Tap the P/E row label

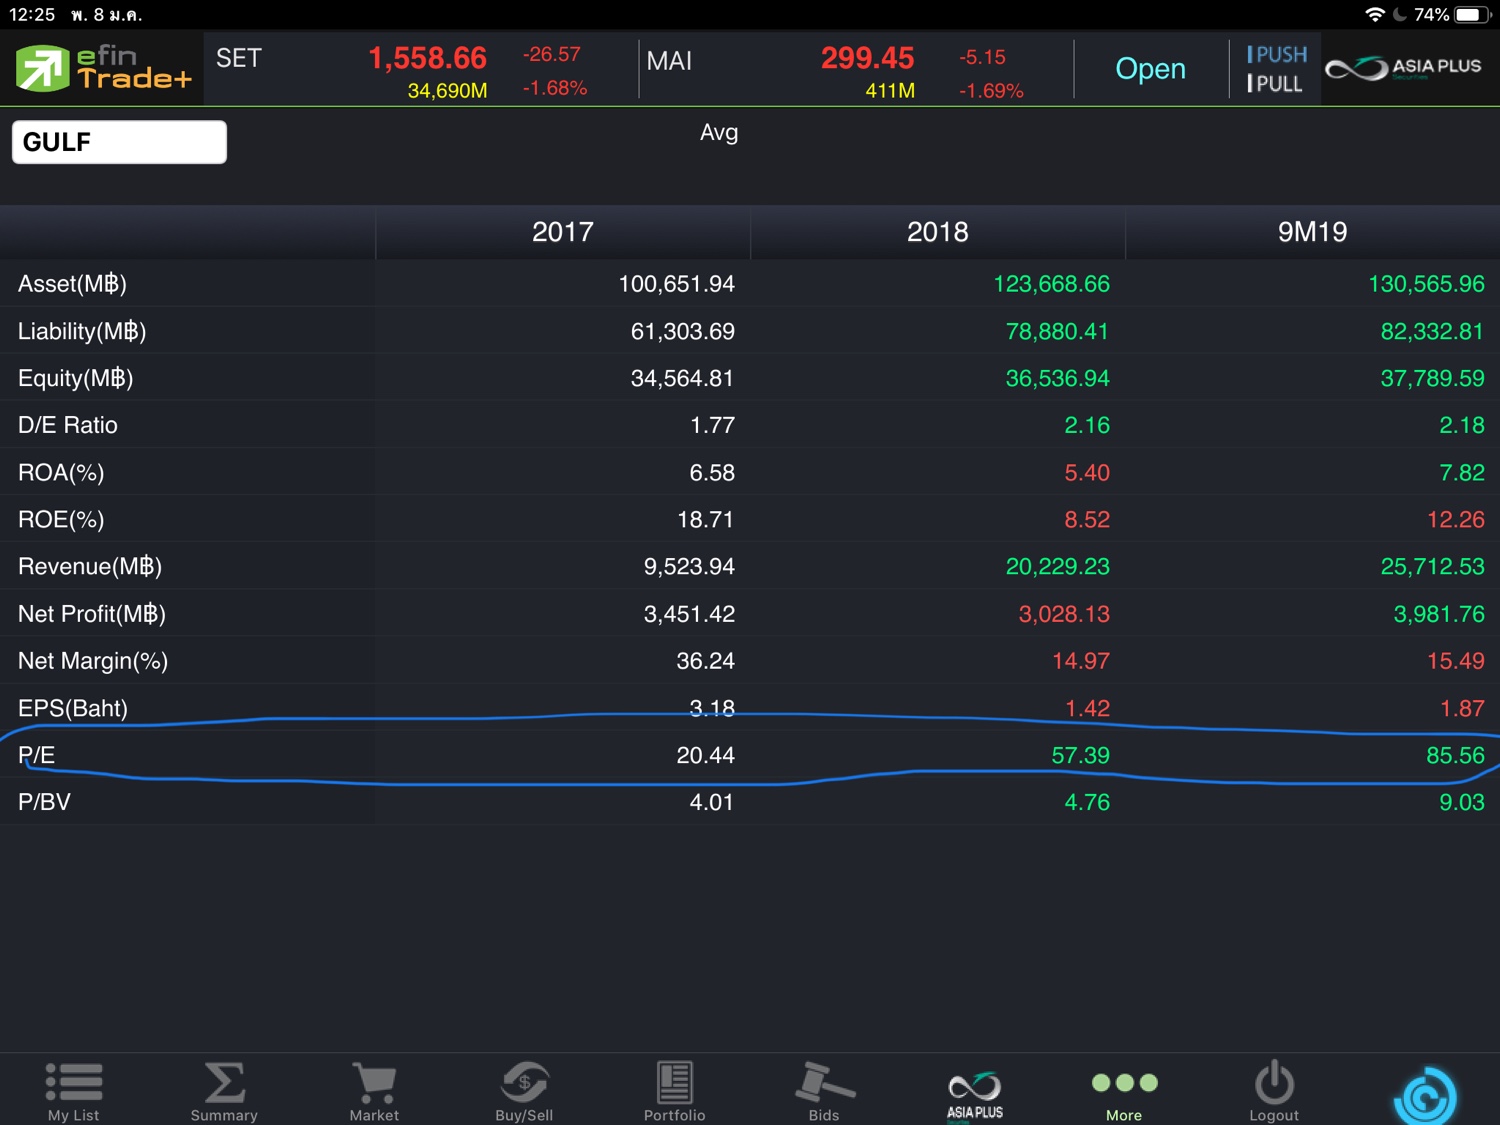[x=37, y=755]
